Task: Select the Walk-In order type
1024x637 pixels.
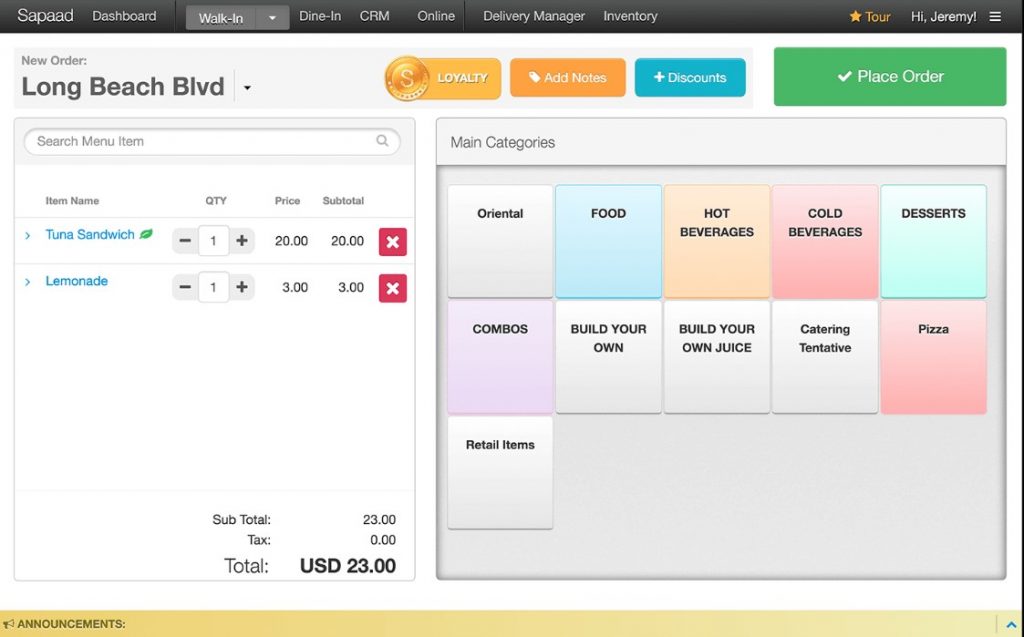Action: coord(221,18)
